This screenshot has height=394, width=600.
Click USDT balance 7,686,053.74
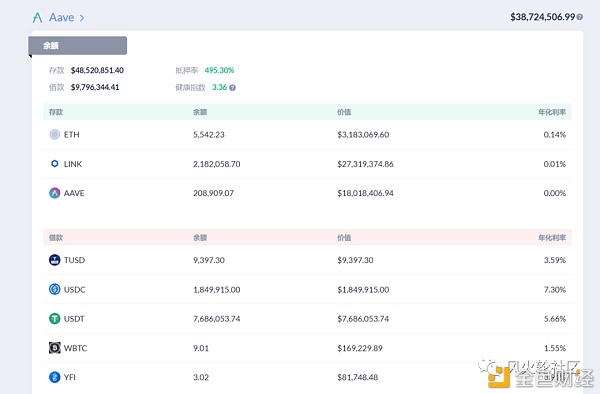click(x=217, y=319)
